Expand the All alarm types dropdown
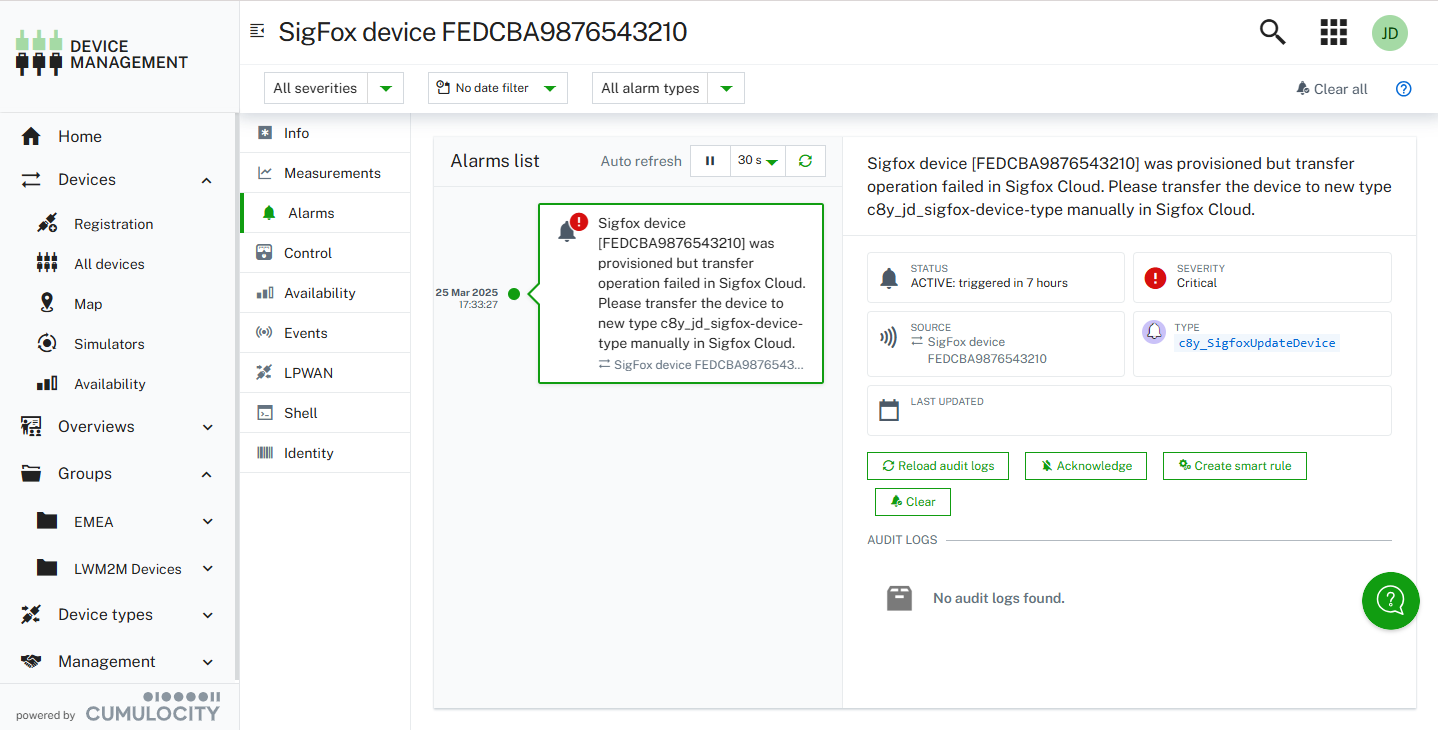The width and height of the screenshot is (1438, 730). click(667, 88)
